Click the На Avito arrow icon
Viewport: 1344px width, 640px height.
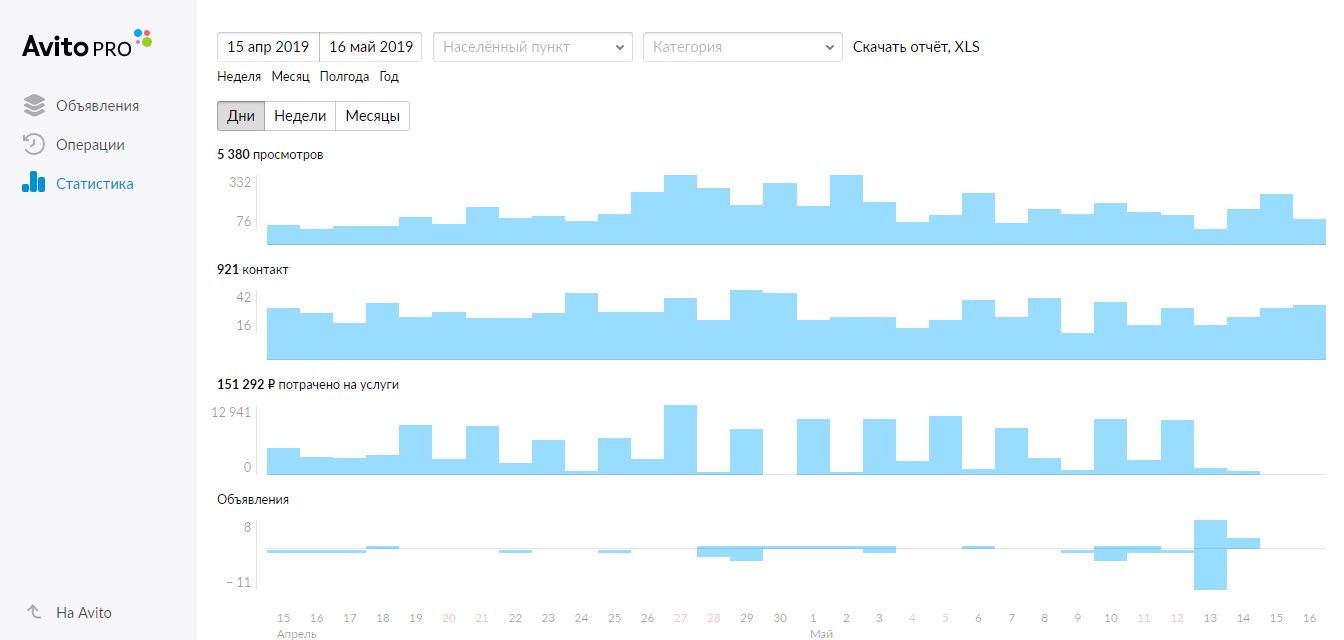[x=34, y=612]
